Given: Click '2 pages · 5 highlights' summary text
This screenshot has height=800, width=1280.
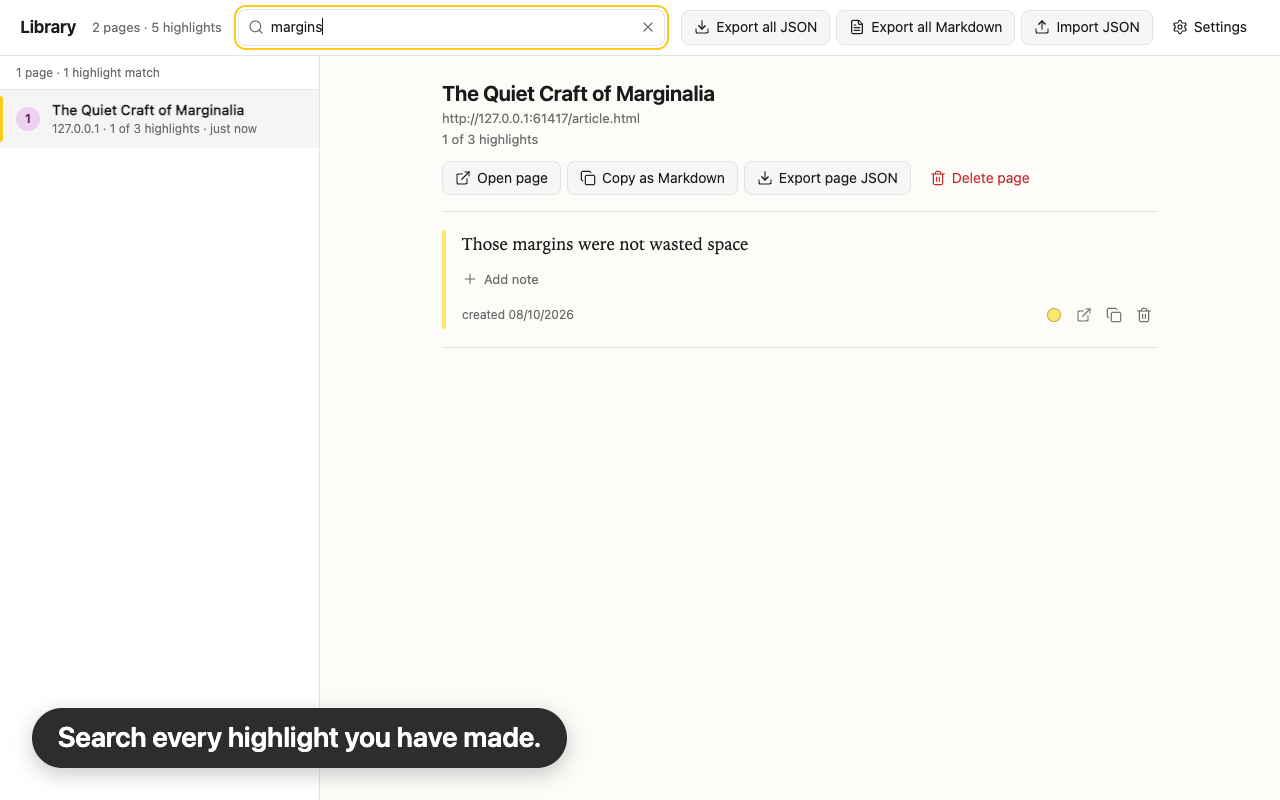Looking at the screenshot, I should coord(157,27).
